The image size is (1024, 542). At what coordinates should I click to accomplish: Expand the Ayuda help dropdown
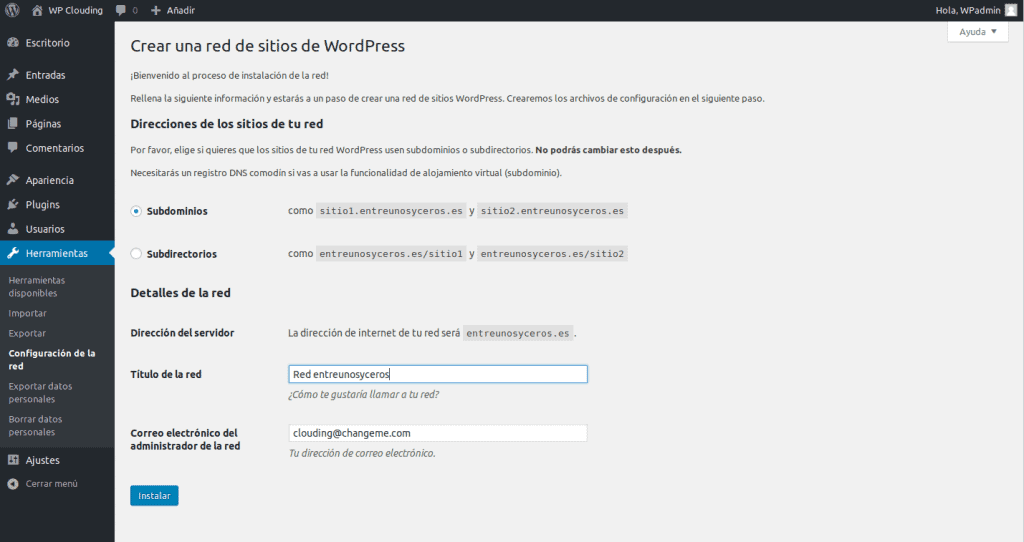[x=978, y=31]
